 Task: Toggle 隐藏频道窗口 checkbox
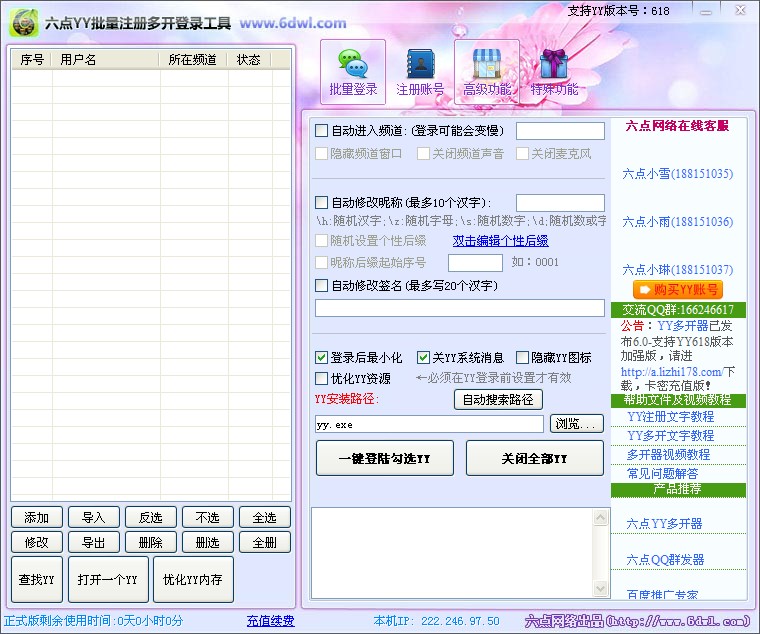tap(321, 154)
